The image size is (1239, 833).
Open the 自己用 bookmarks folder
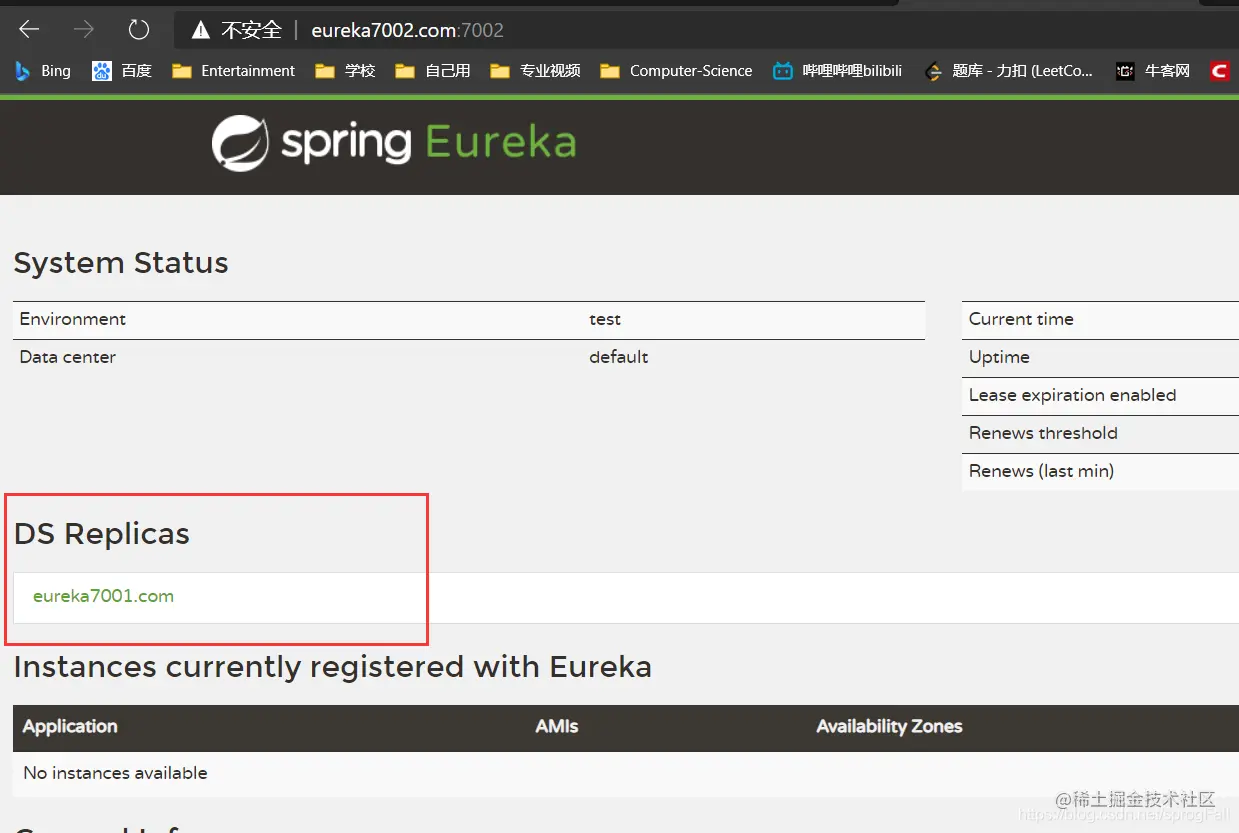point(433,71)
